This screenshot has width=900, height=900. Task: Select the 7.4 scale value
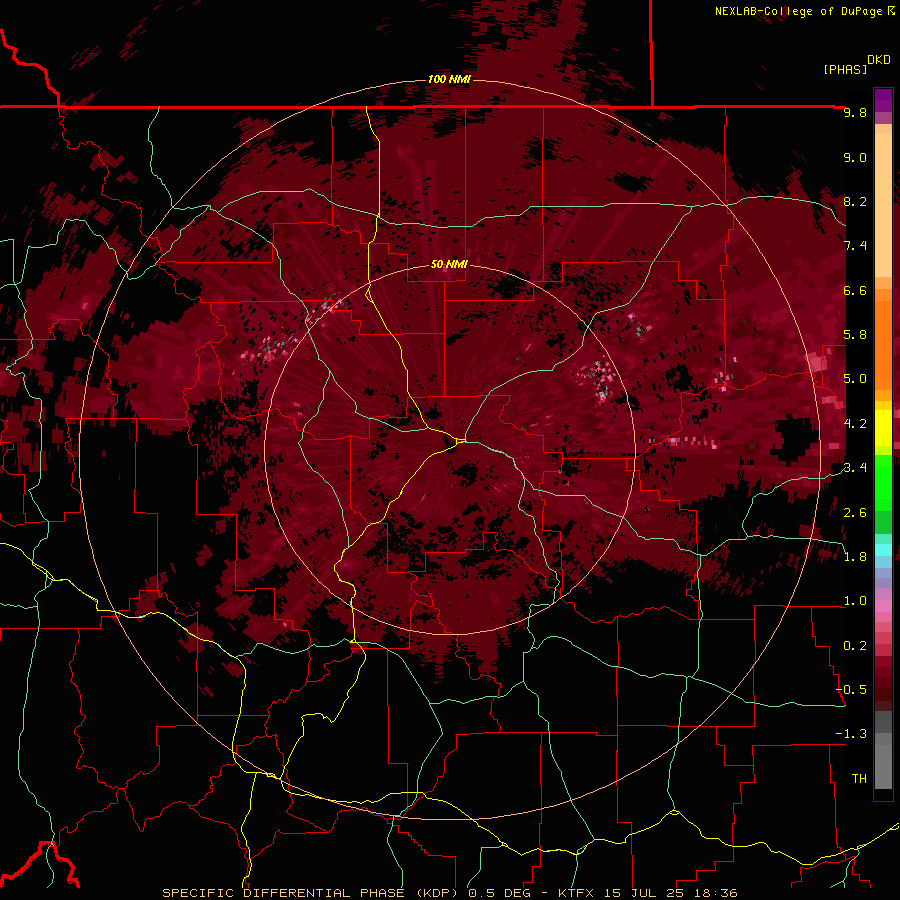pyautogui.click(x=855, y=246)
